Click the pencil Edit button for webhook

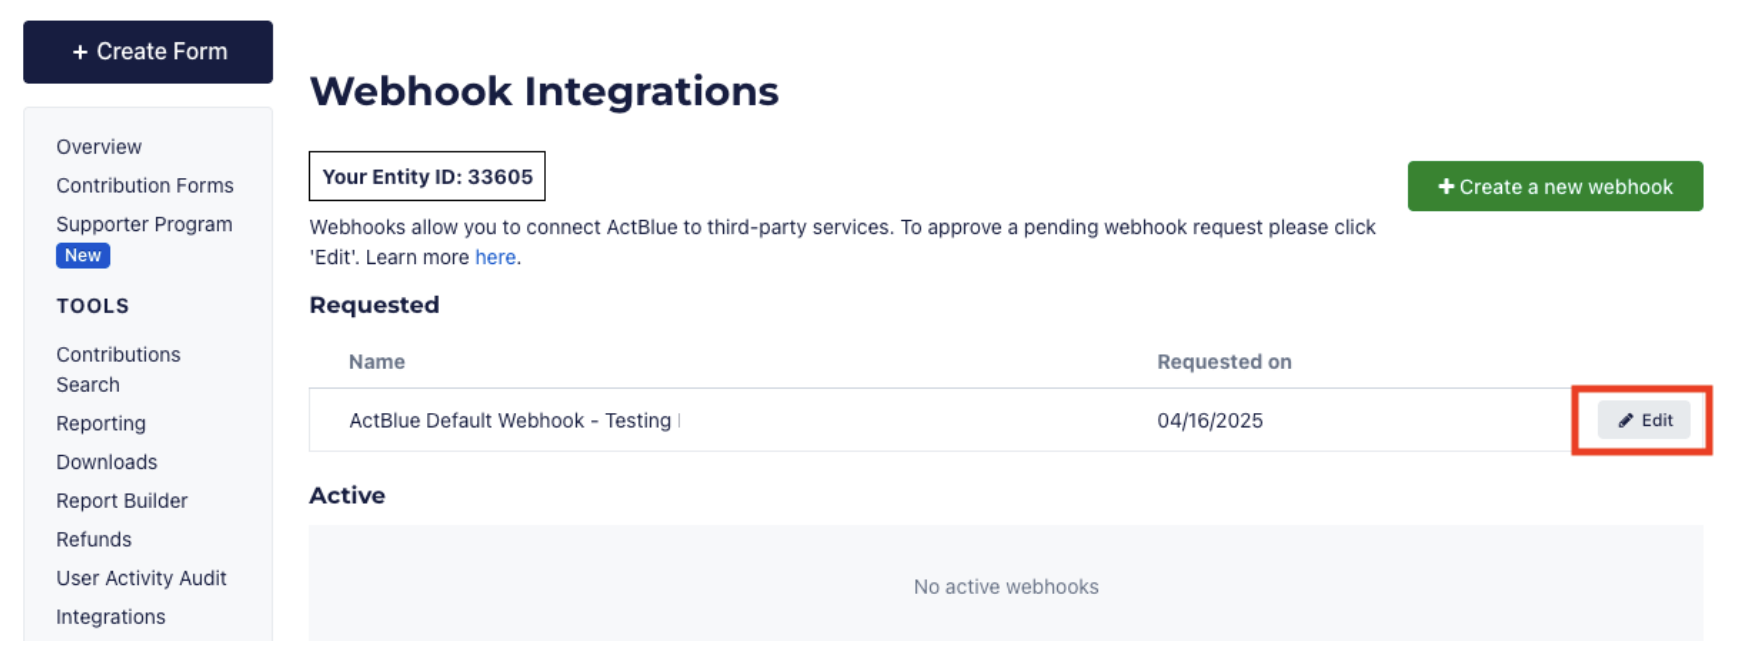[x=1643, y=421]
